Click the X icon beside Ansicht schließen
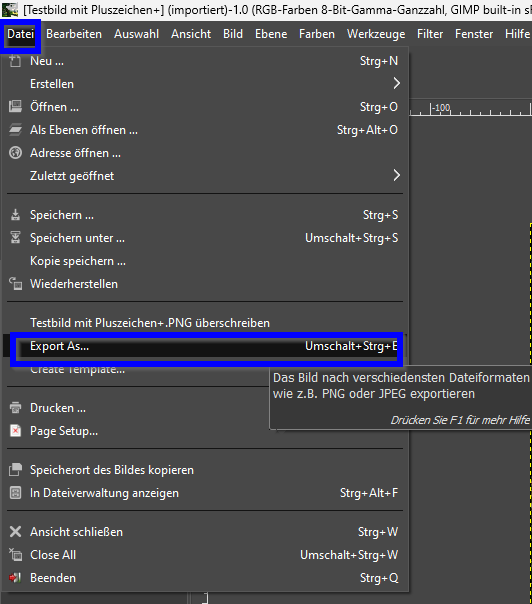This screenshot has width=532, height=604. coord(15,532)
